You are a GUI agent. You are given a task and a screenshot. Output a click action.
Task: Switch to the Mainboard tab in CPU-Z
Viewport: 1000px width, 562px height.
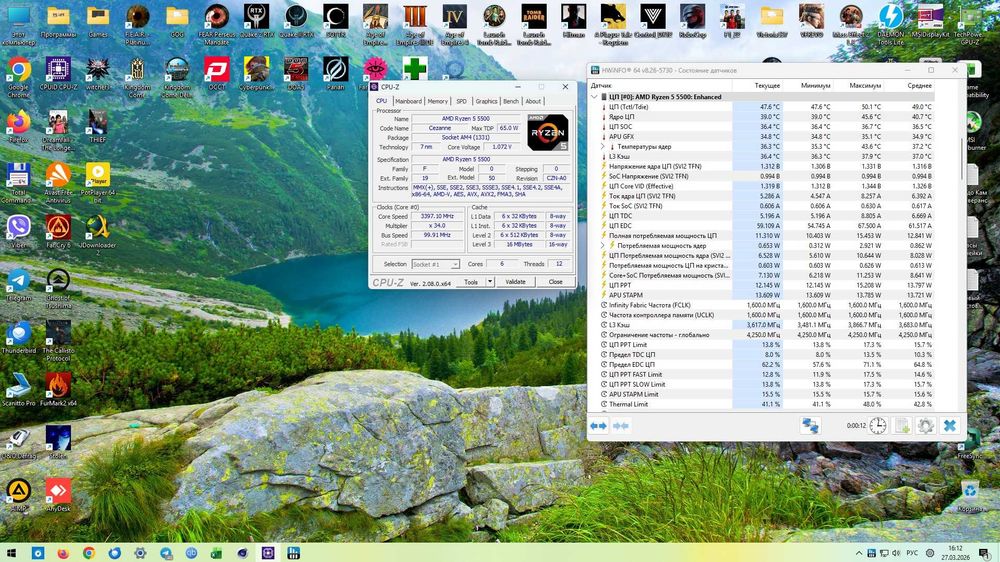pos(408,101)
